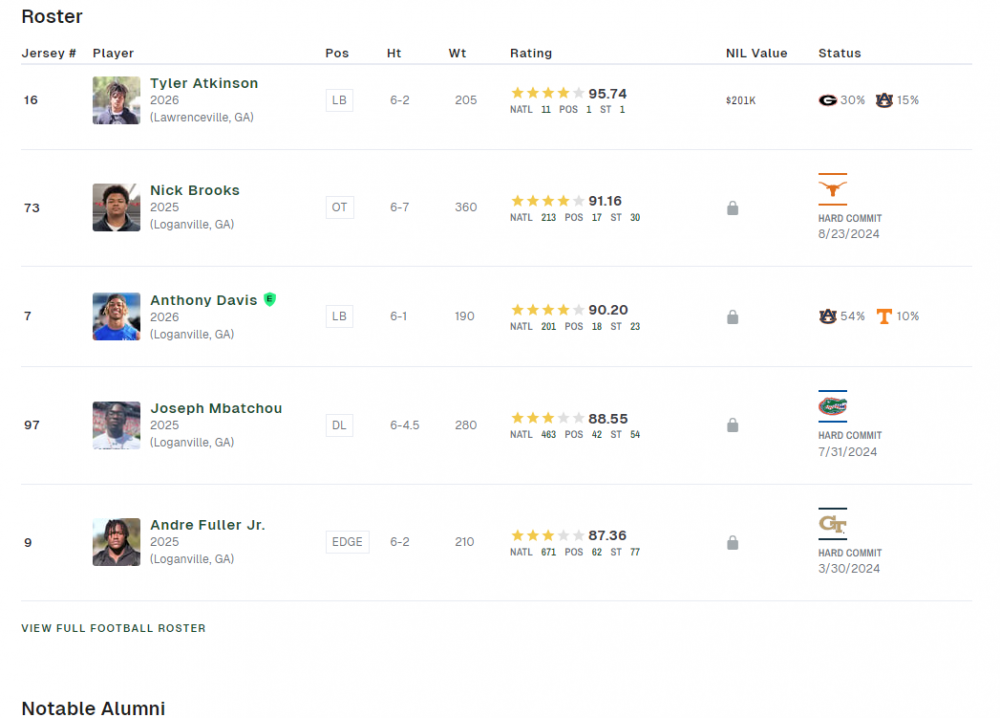
Task: Click Andre Fuller Jr. profile photo
Action: pos(116,542)
